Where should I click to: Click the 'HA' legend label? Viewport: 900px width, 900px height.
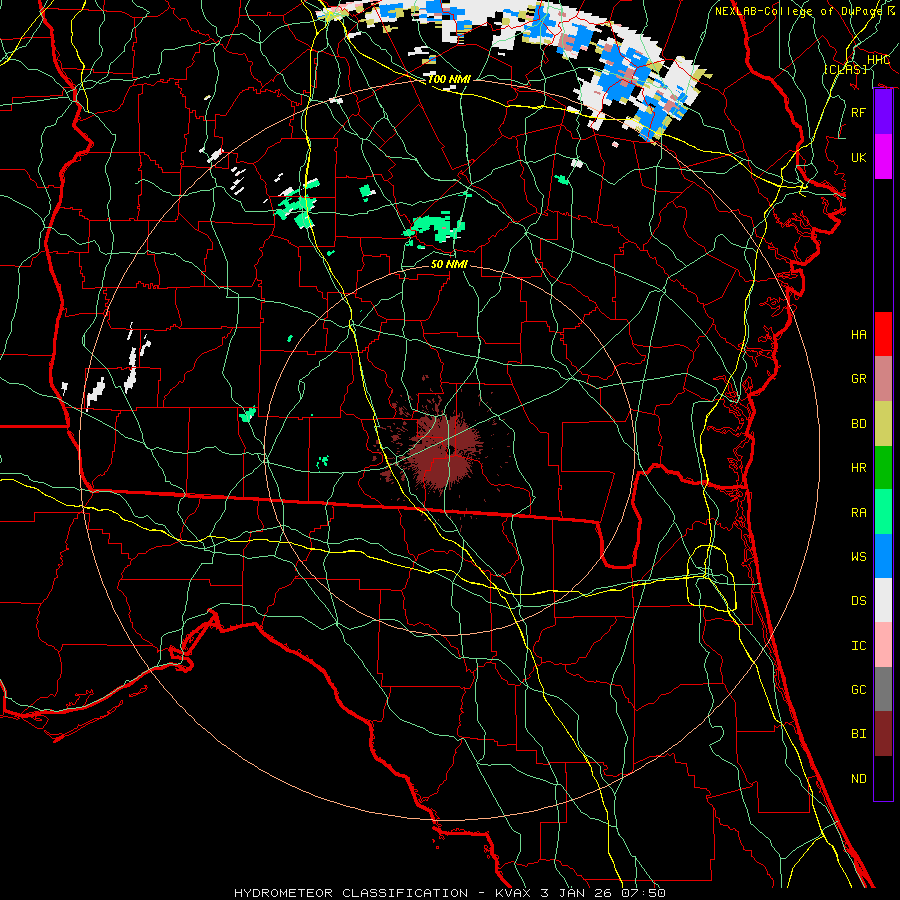858,335
